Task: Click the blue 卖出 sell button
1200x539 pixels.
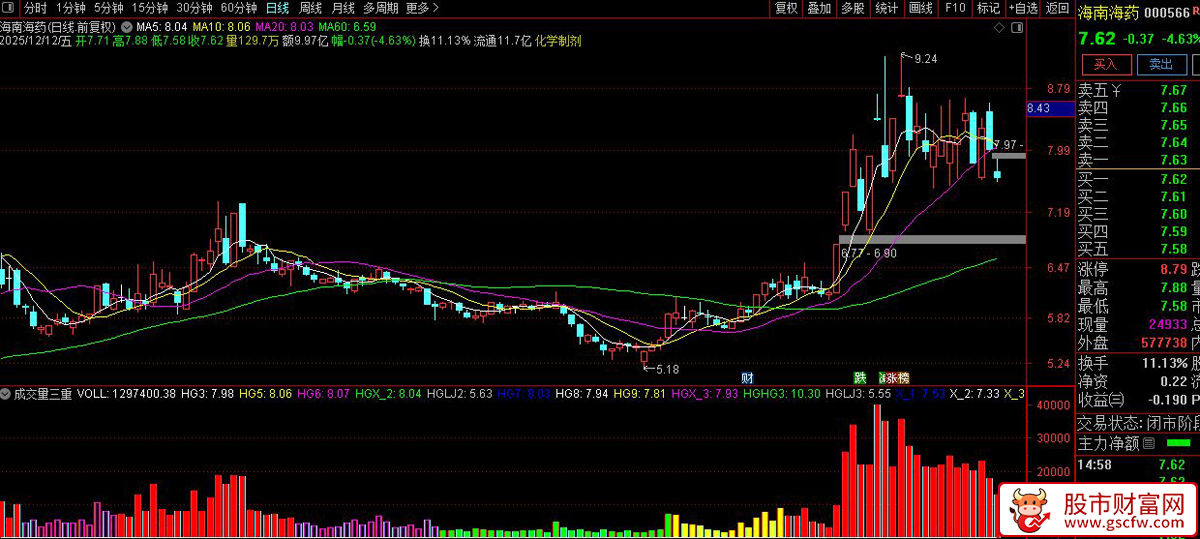Action: [x=1161, y=65]
